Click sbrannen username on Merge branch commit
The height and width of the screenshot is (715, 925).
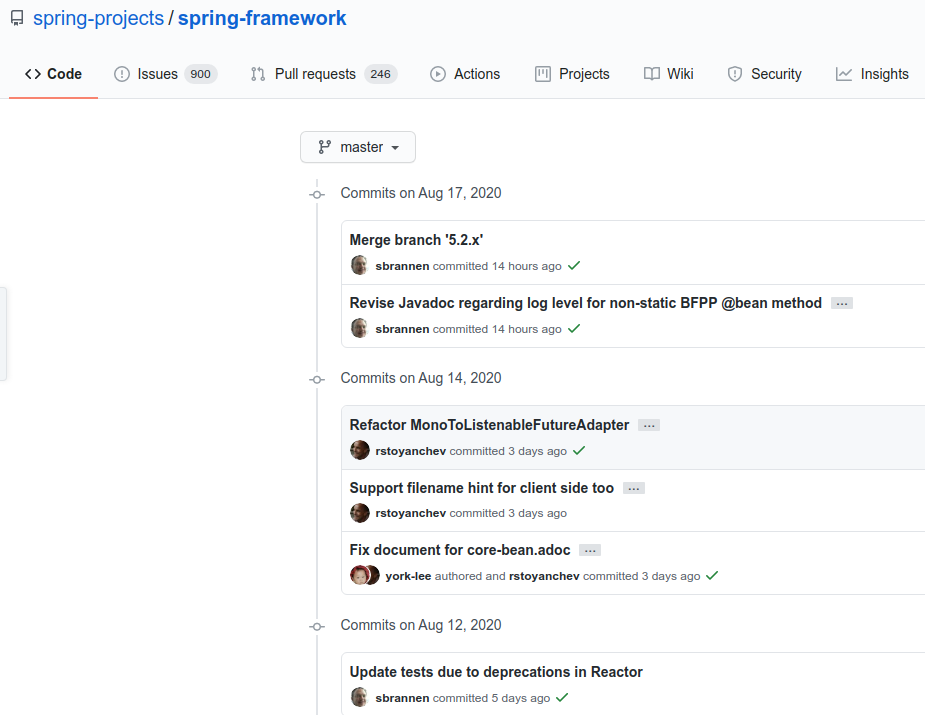point(402,266)
